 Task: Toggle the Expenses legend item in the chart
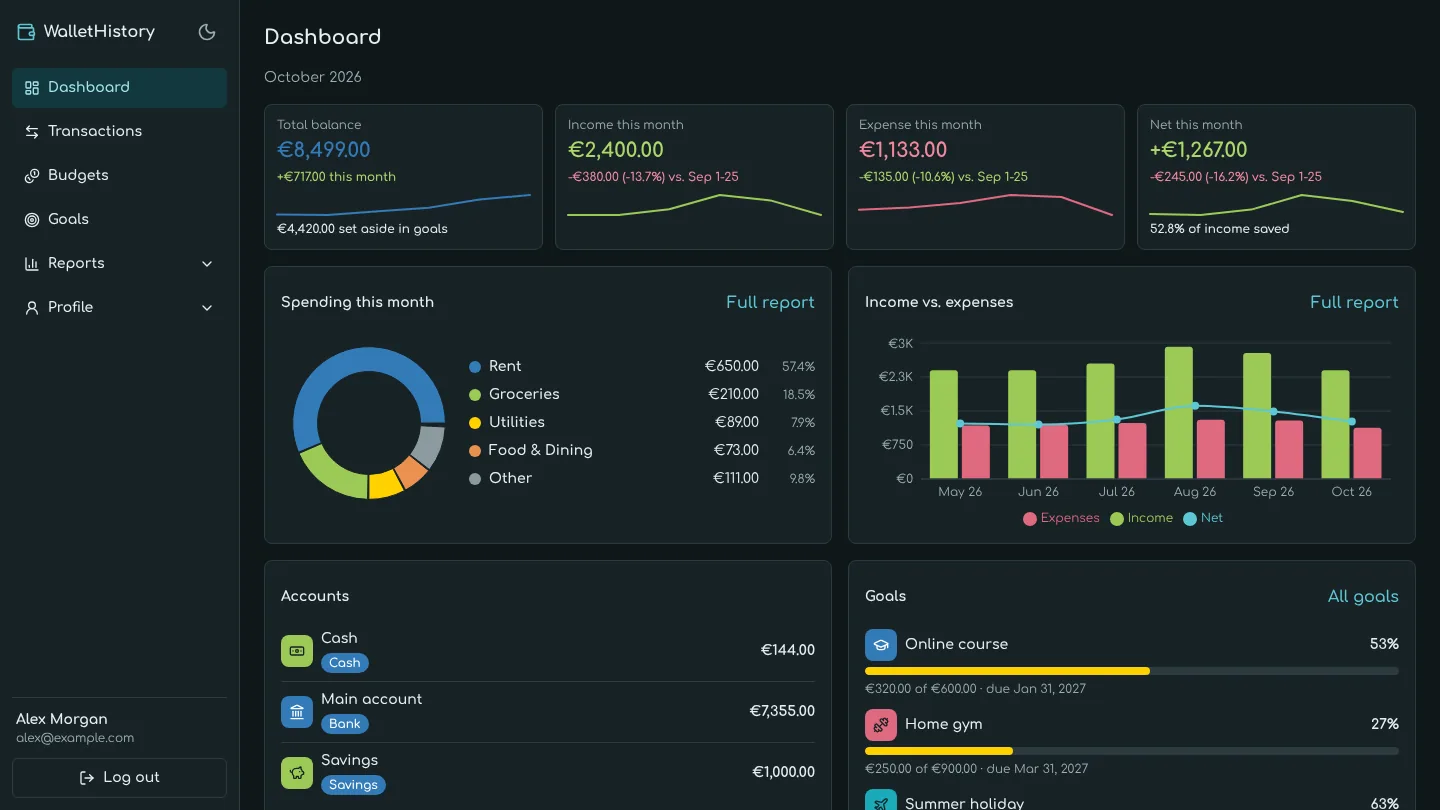tap(1061, 519)
